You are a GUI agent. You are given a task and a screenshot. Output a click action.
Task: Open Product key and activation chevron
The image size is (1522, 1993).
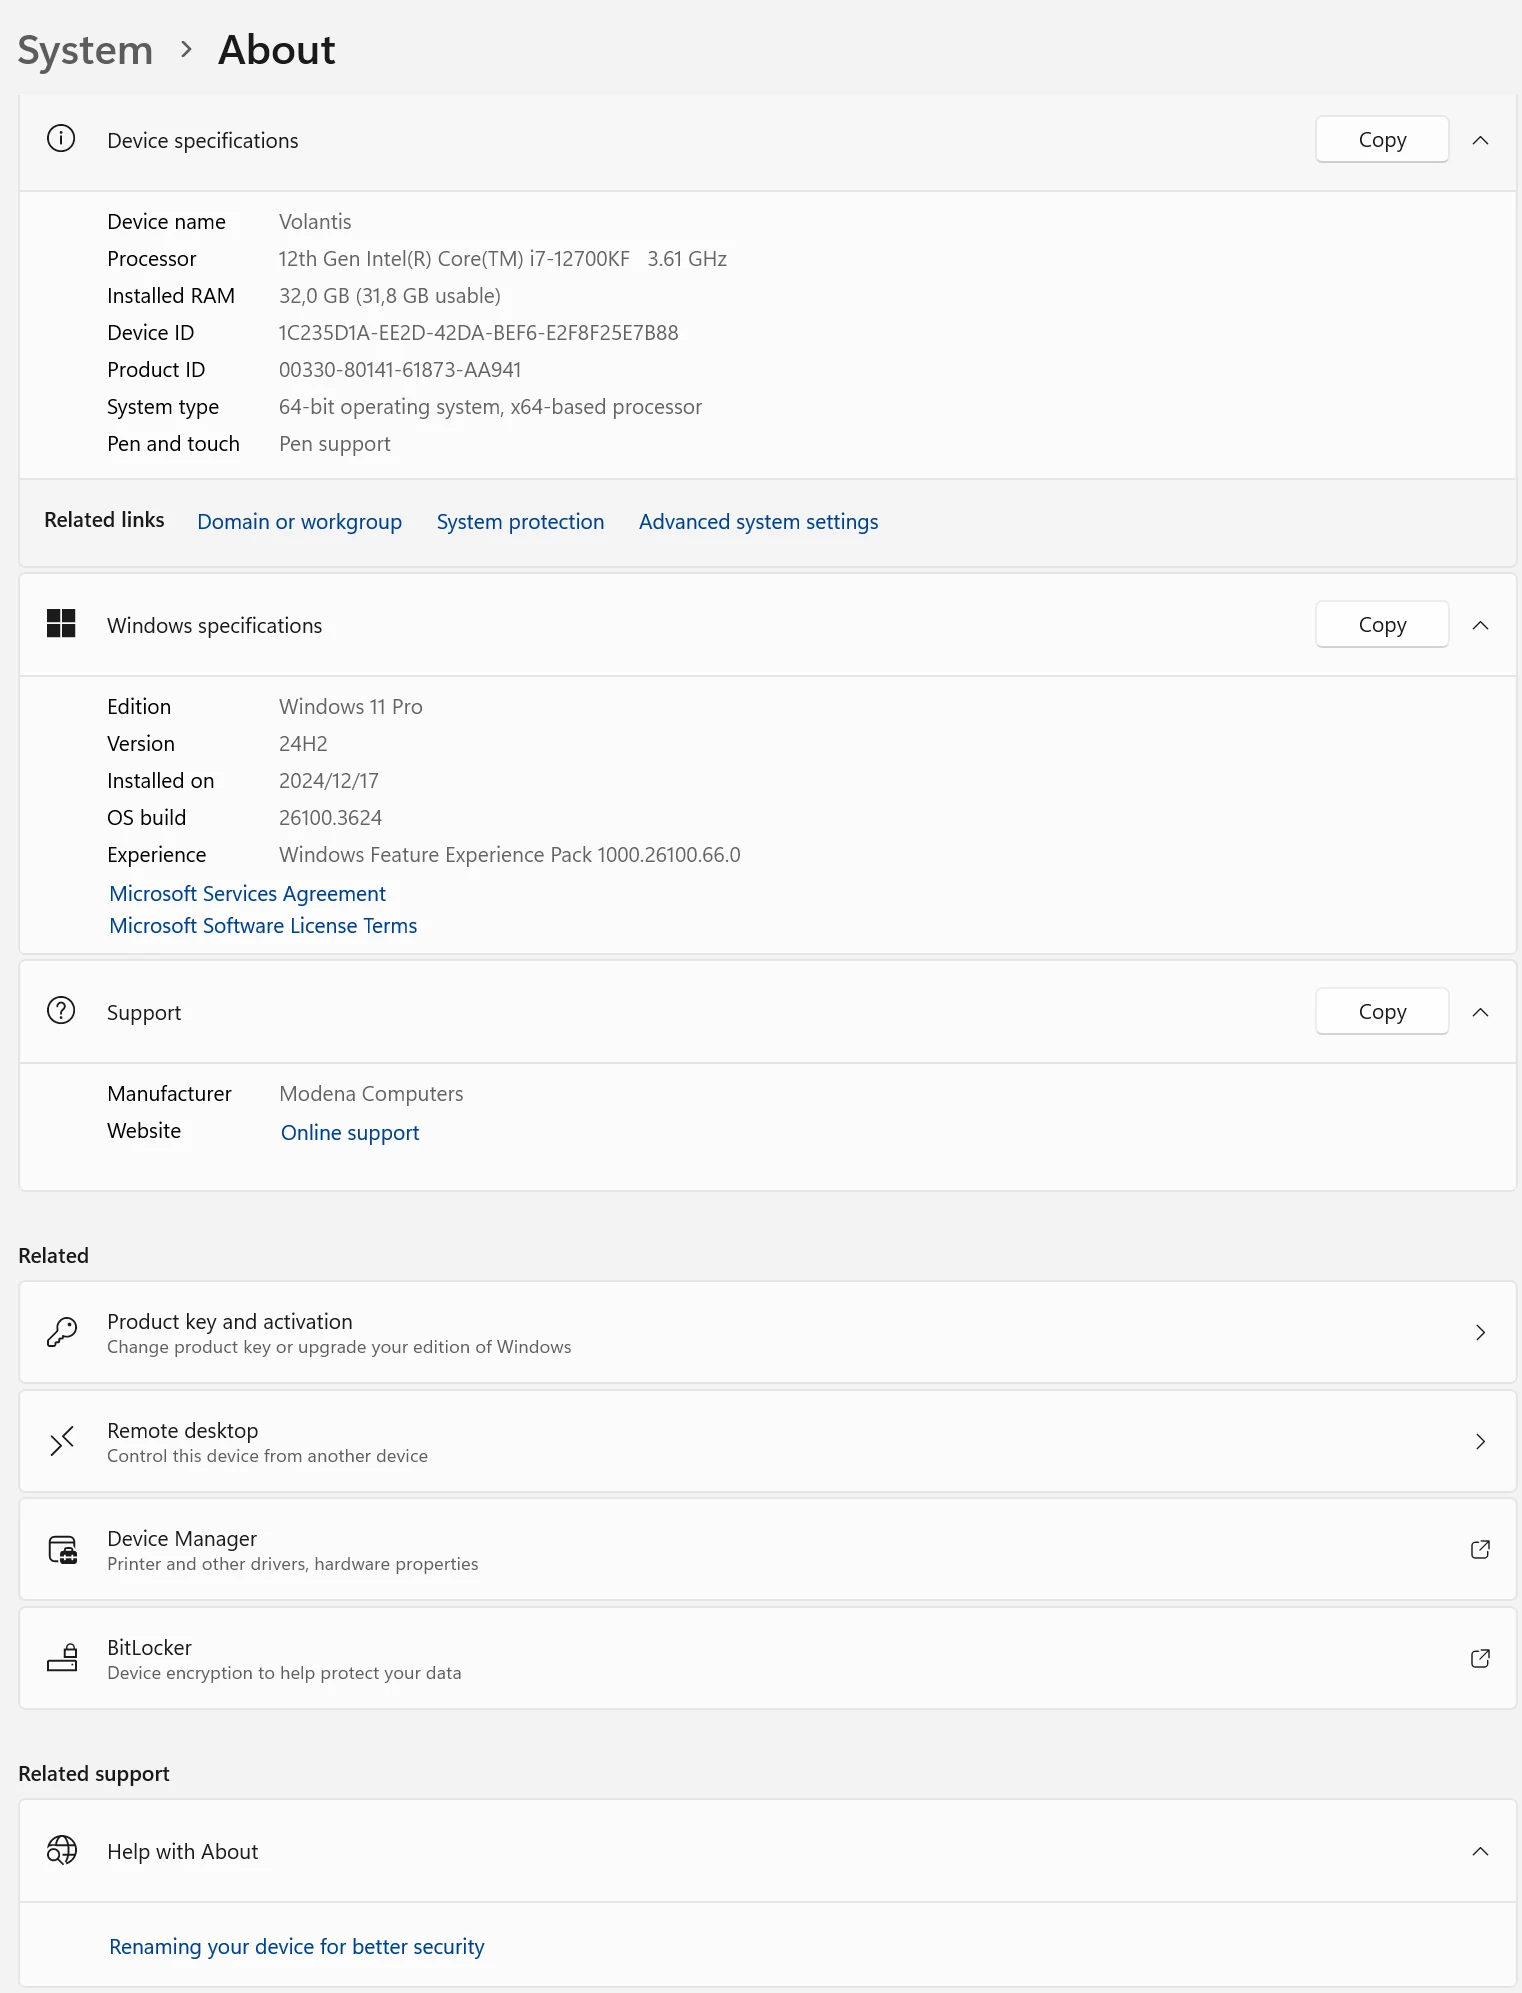(1481, 1332)
